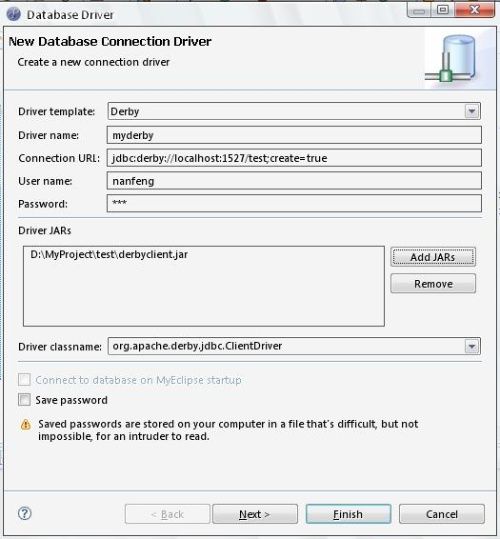Go to the next wizard page
Screen dimensions: 500x539
pyautogui.click(x=255, y=514)
